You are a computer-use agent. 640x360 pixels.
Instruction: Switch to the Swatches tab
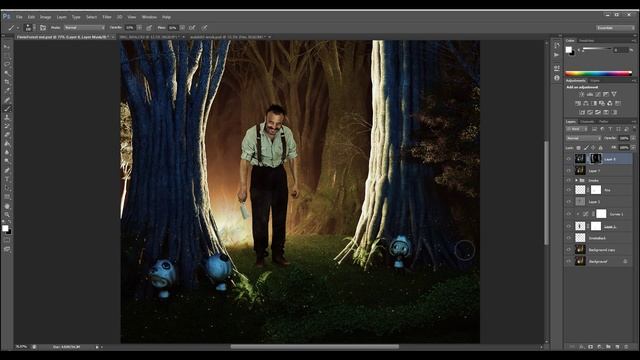(587, 41)
